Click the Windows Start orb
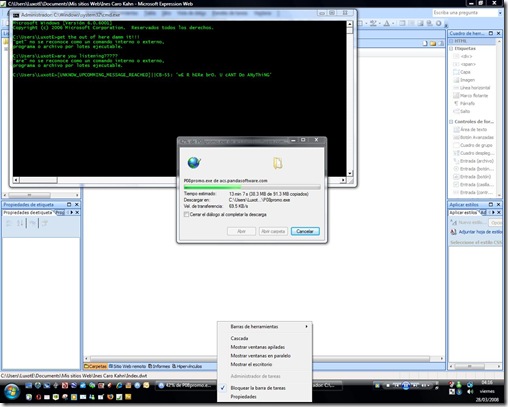The image size is (508, 407). click(x=12, y=392)
